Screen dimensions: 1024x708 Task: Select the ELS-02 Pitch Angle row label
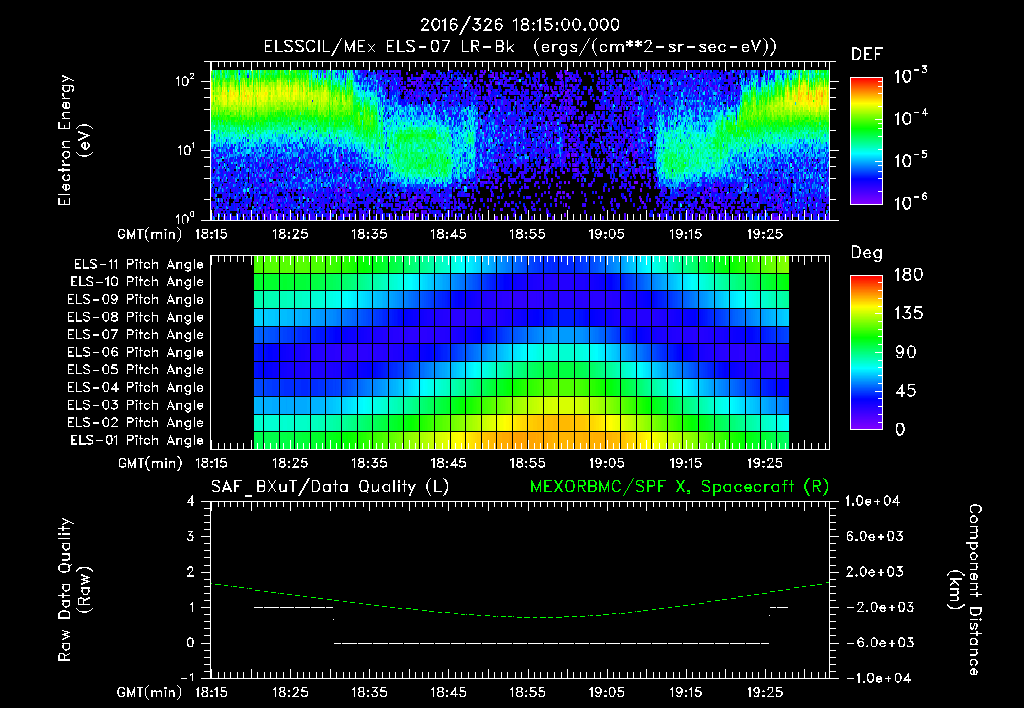136,423
